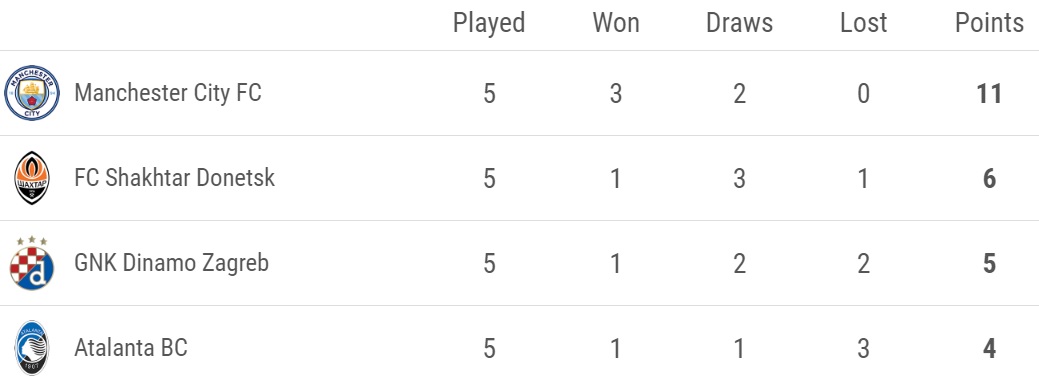Select the Atalanta BC team name
Screen dimensions: 1039x391
coord(131,348)
